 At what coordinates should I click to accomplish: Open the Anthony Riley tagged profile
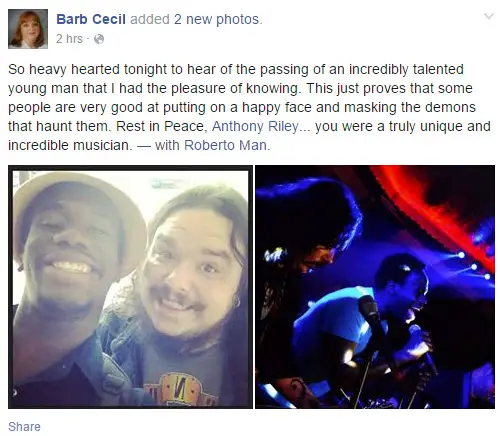pos(255,126)
